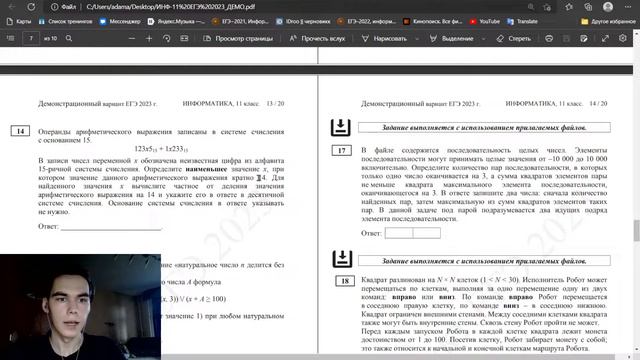
Task: Select the Нарисовать drawing tool
Action: pos(384,38)
